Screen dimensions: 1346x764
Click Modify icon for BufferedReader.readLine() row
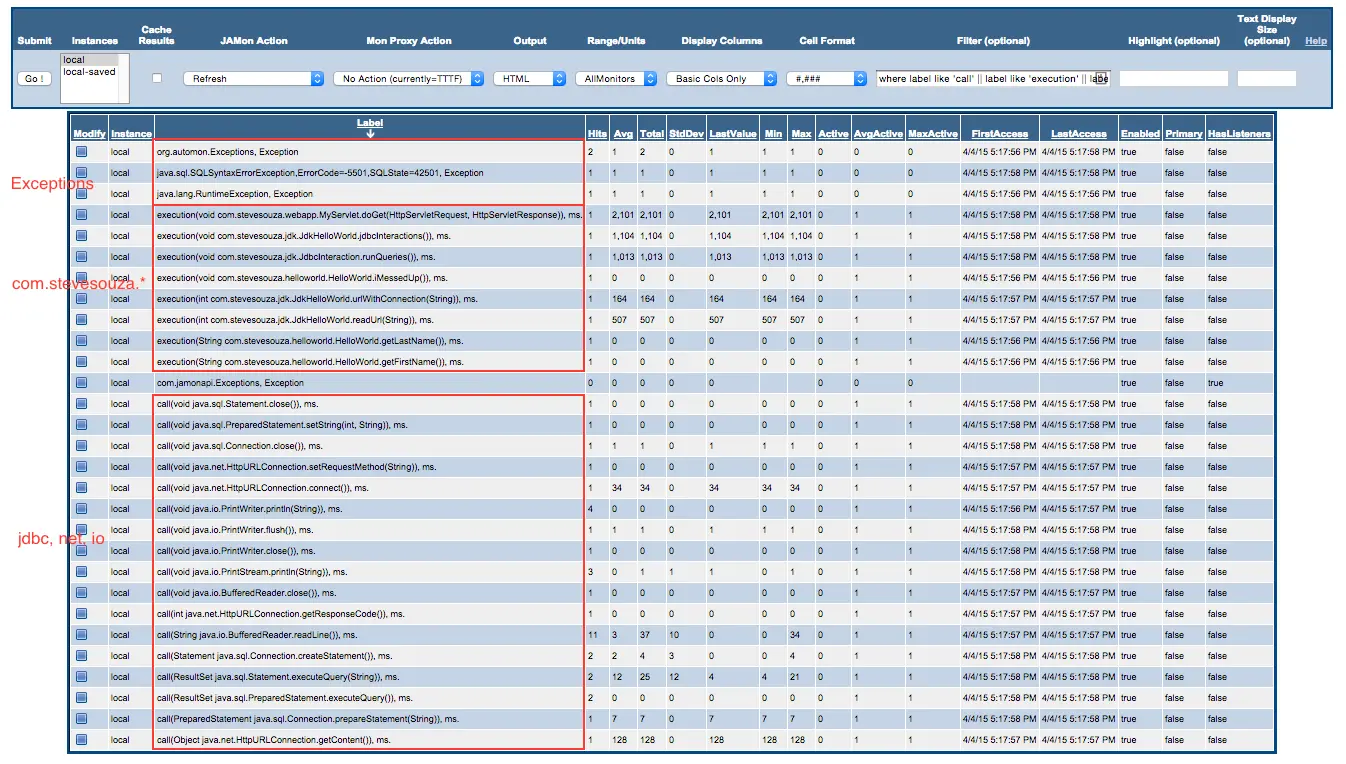tap(82, 635)
